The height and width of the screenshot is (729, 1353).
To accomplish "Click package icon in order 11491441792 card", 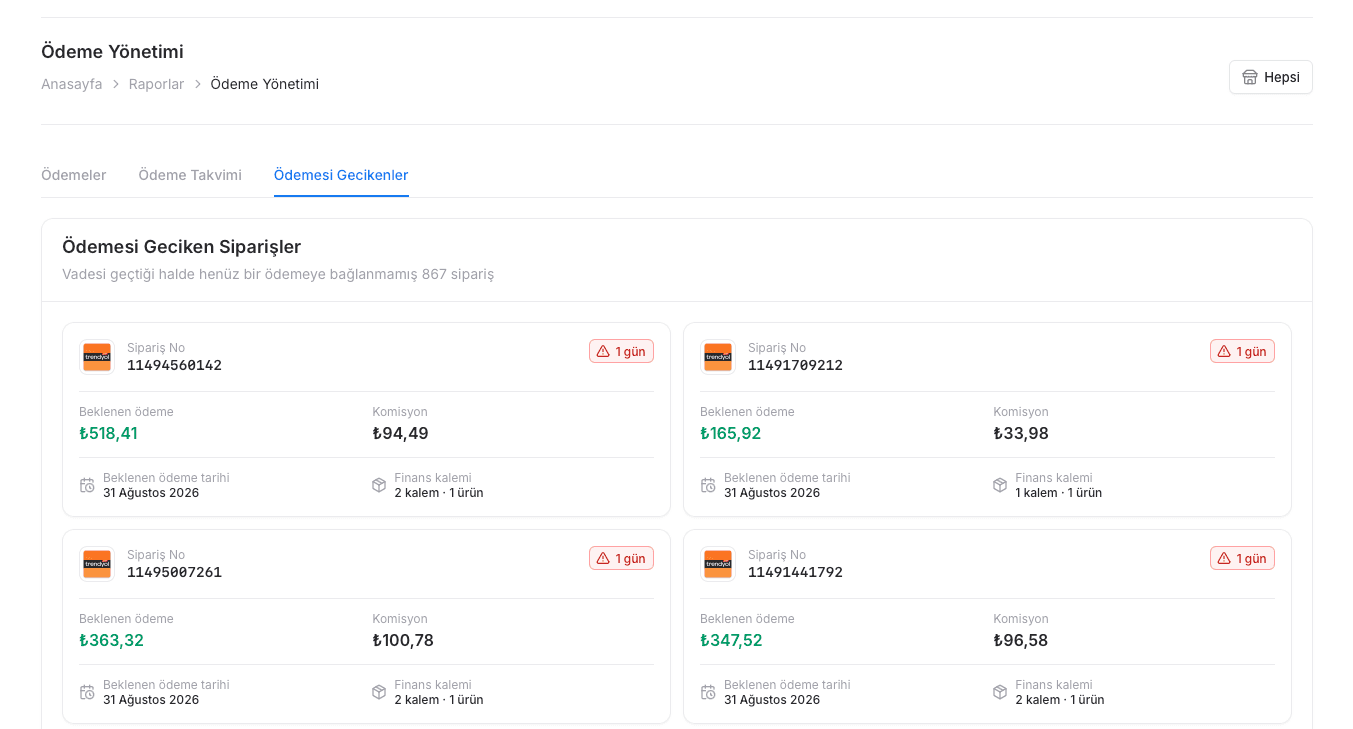I will pyautogui.click(x=1000, y=692).
